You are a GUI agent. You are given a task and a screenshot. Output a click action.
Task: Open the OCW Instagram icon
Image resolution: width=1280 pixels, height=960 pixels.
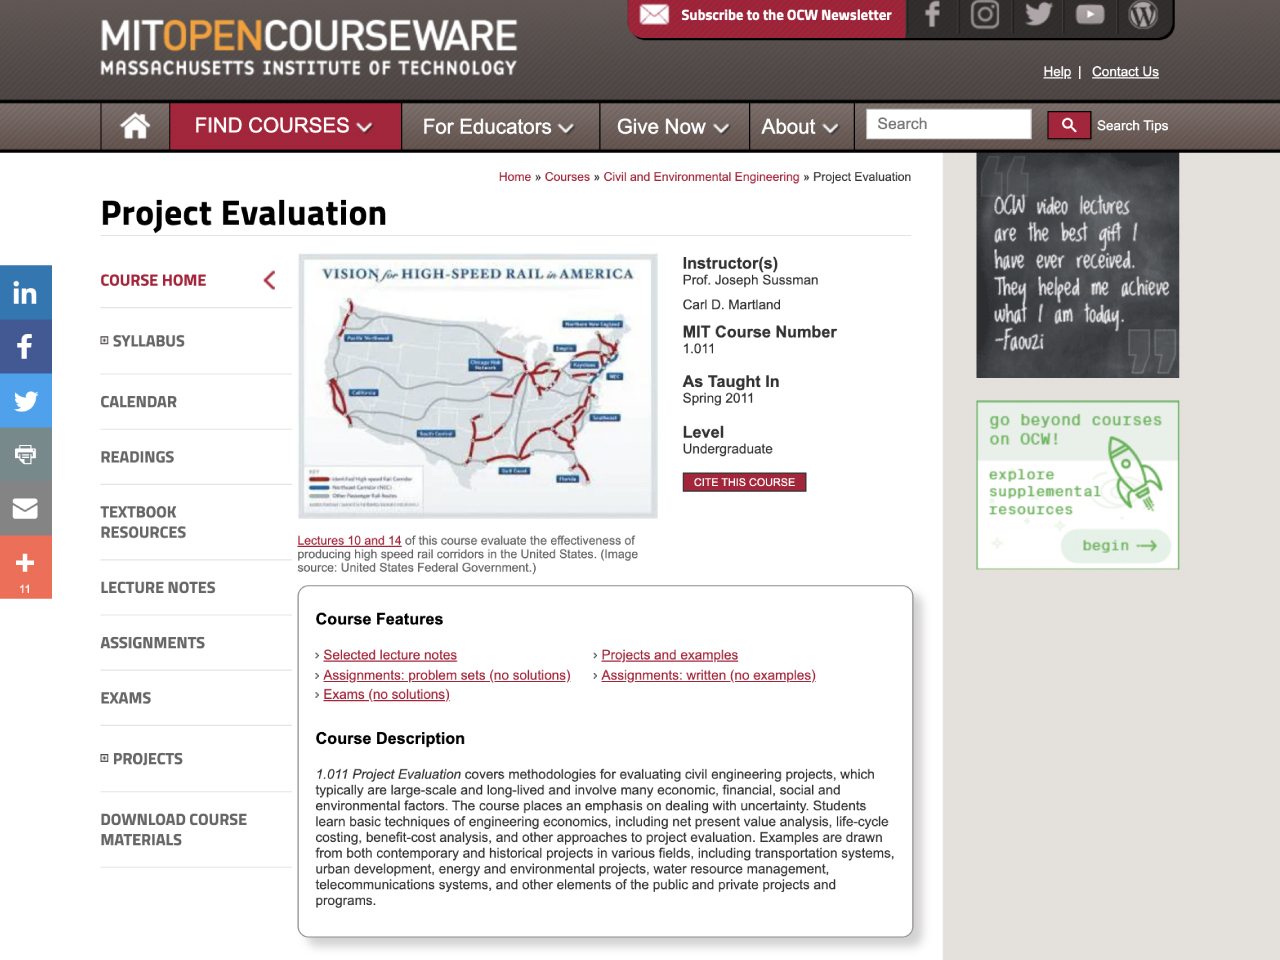pos(985,15)
